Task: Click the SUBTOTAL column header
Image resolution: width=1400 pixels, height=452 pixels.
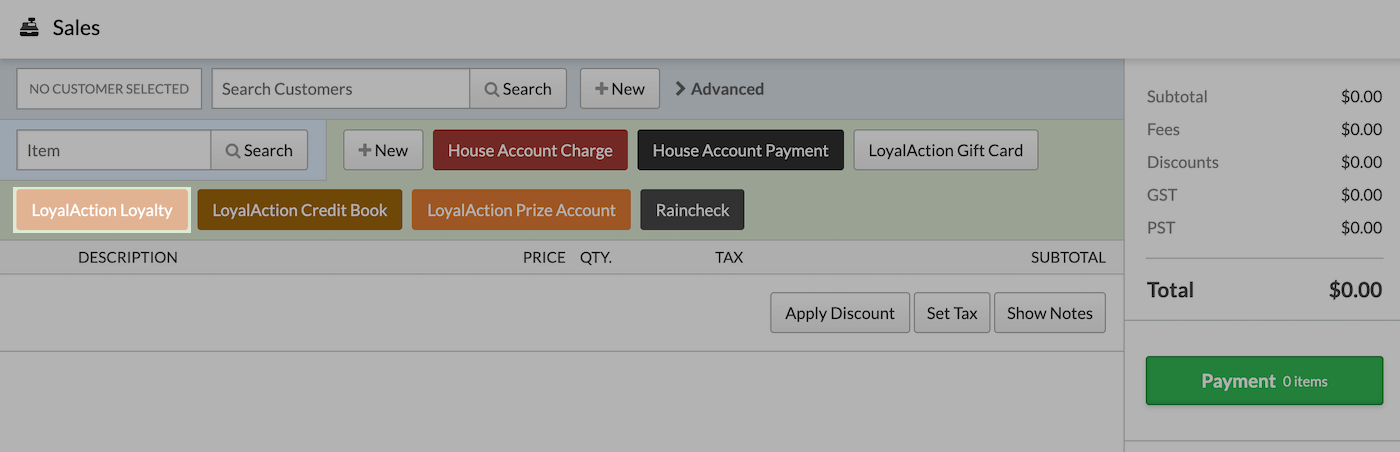Action: pos(1068,257)
